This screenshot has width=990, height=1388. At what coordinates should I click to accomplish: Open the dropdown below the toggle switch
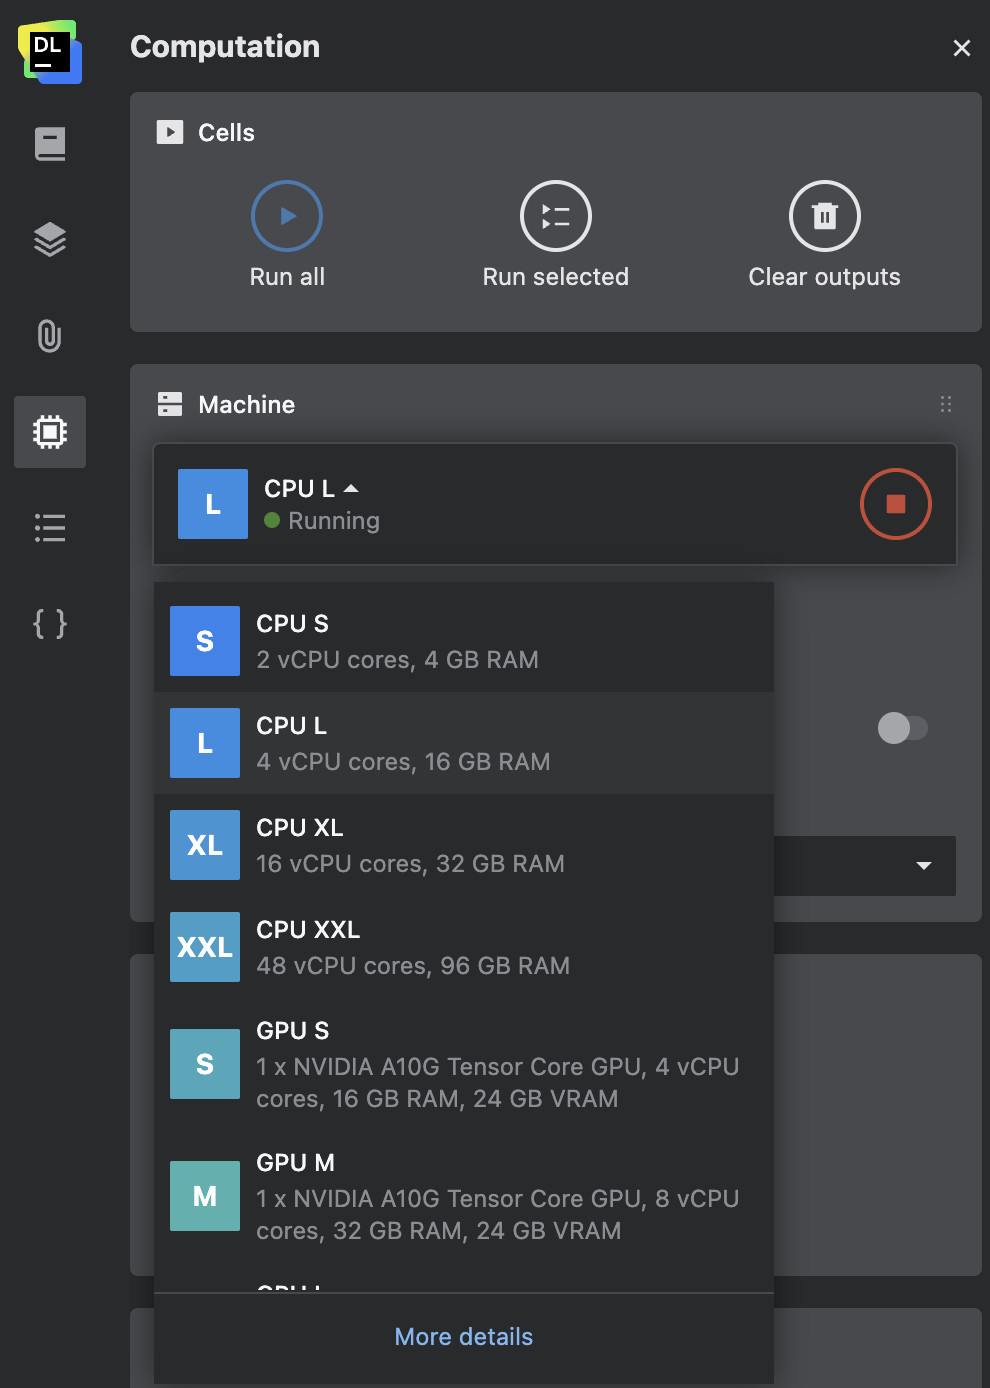click(922, 866)
